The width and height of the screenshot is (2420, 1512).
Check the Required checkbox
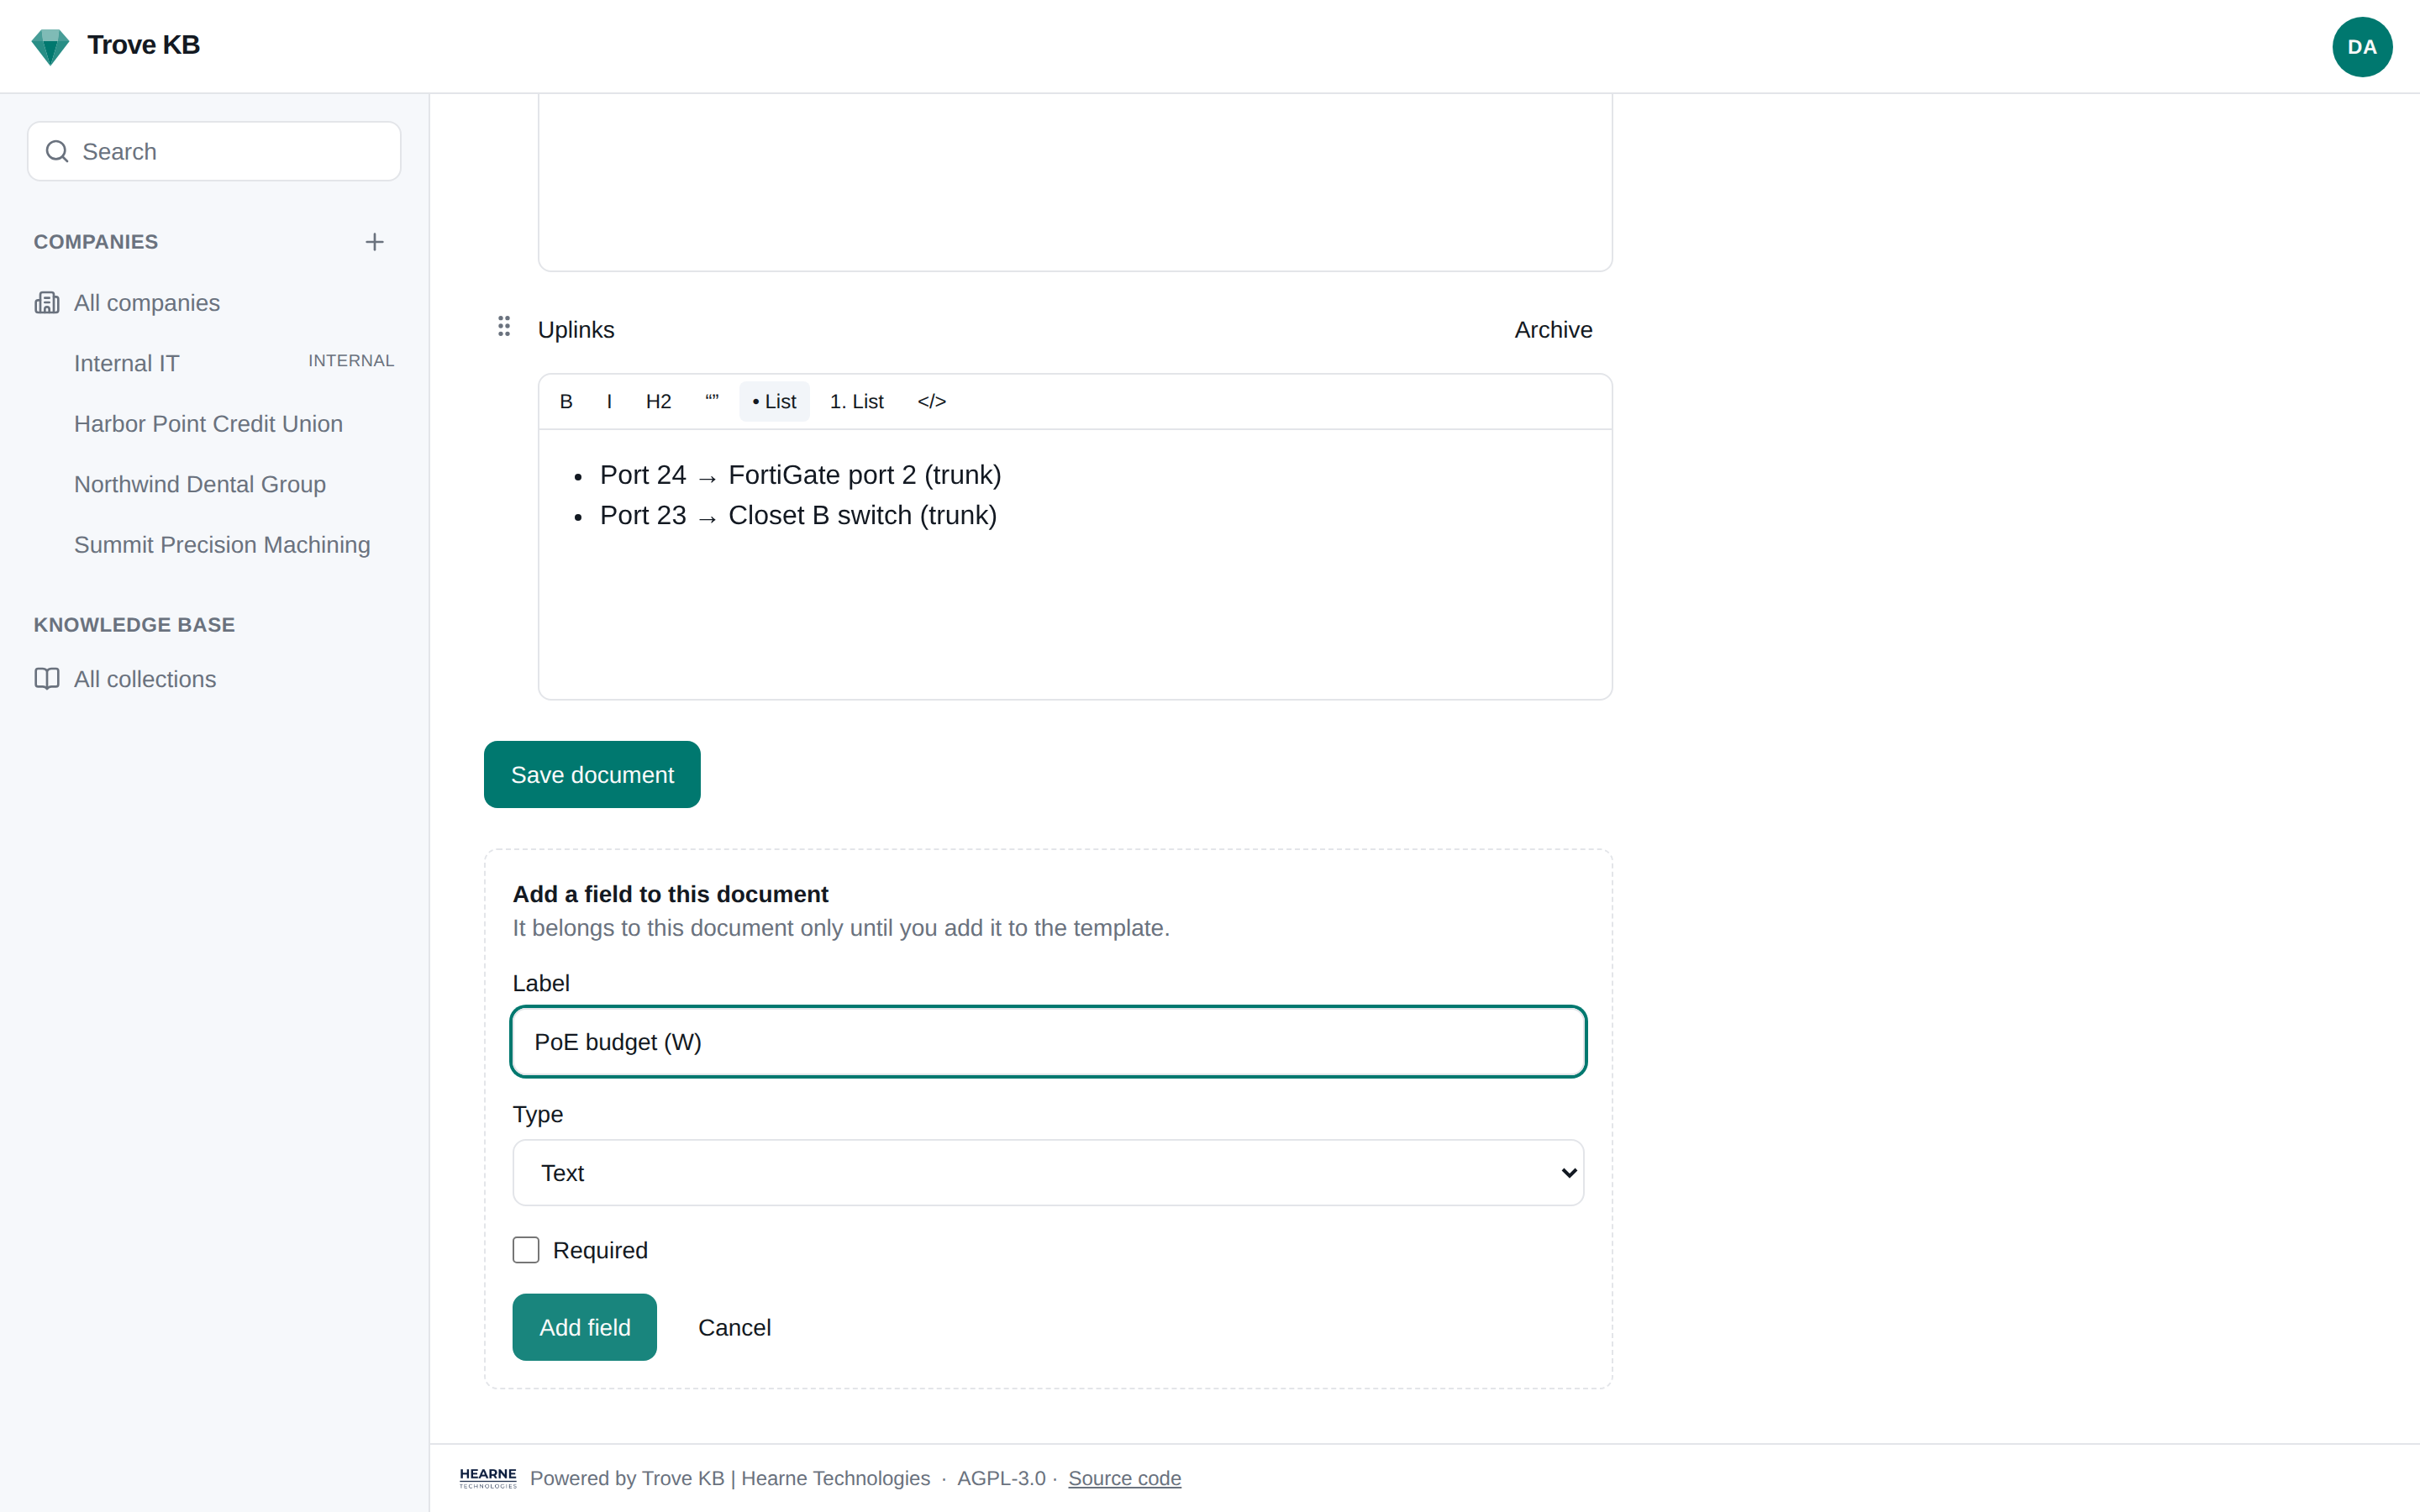(x=526, y=1250)
